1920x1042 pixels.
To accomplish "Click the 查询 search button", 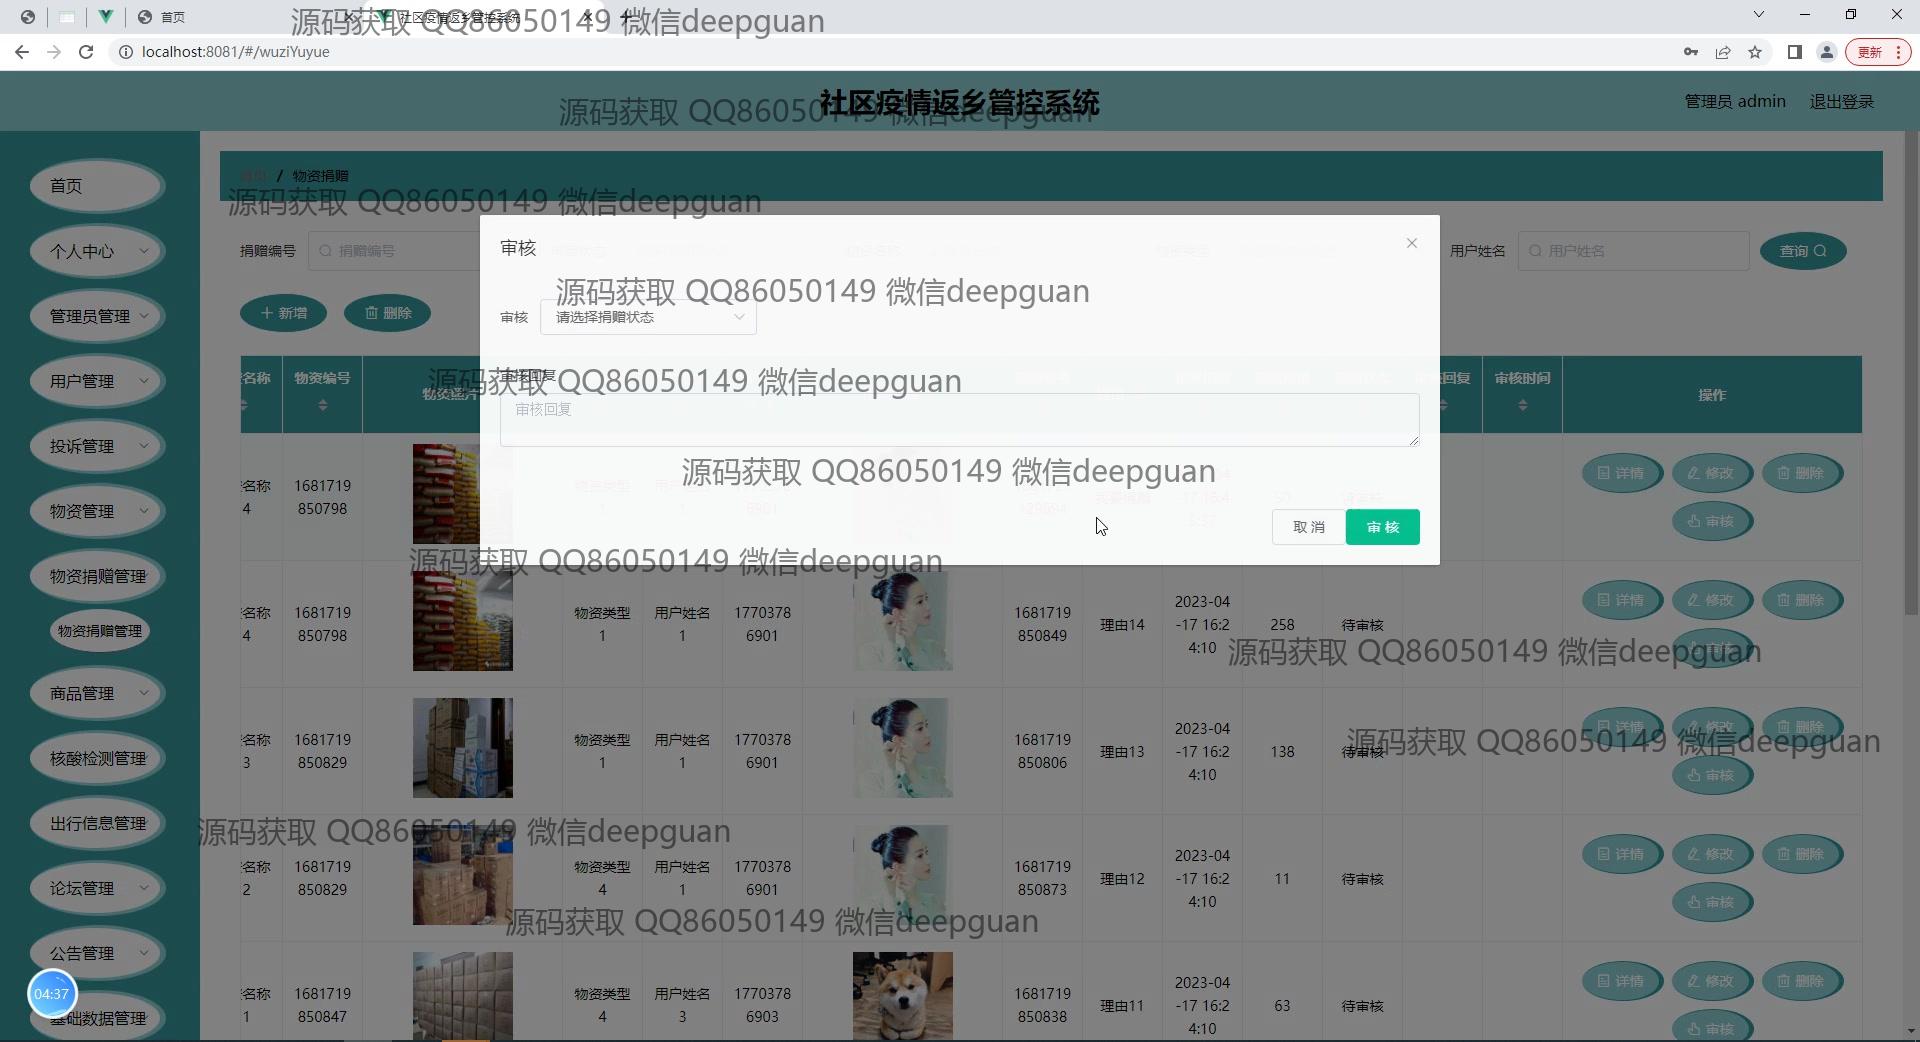I will [x=1803, y=251].
